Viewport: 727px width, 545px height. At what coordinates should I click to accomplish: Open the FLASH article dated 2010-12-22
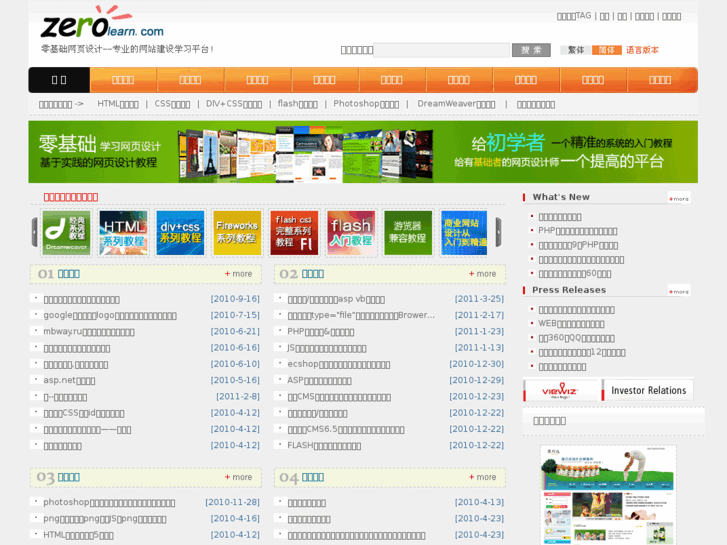pyautogui.click(x=324, y=445)
